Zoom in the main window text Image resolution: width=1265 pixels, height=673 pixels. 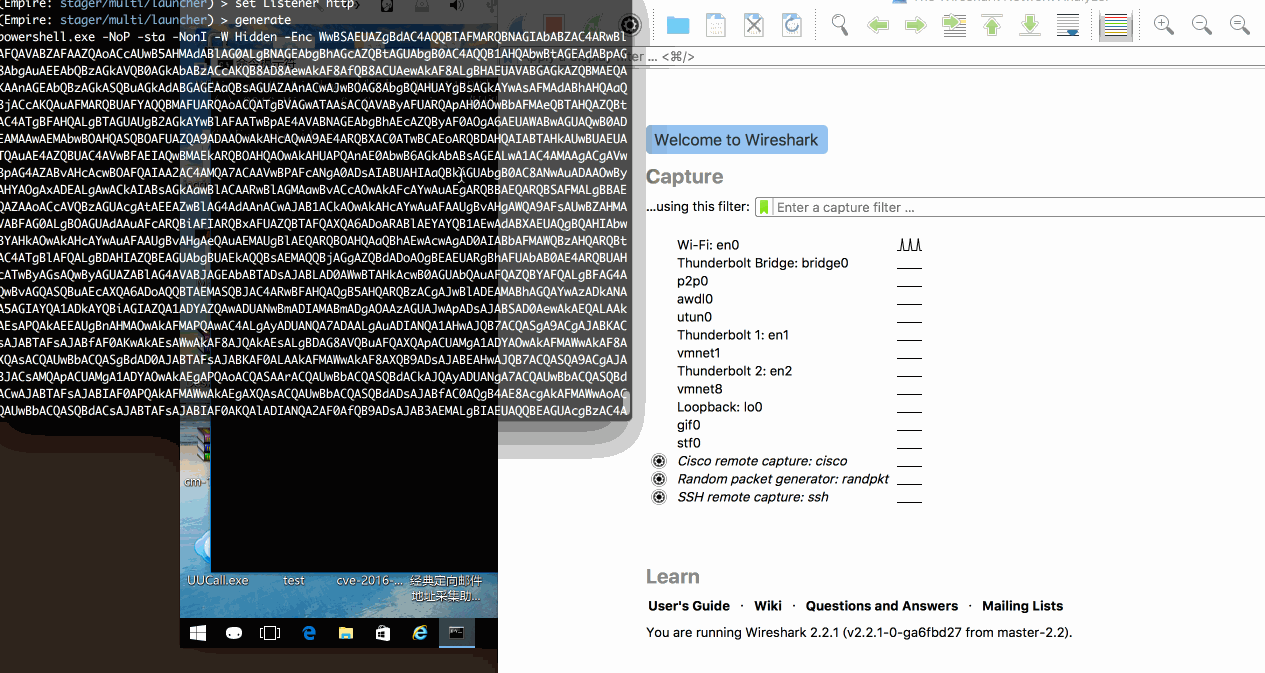coord(1164,25)
